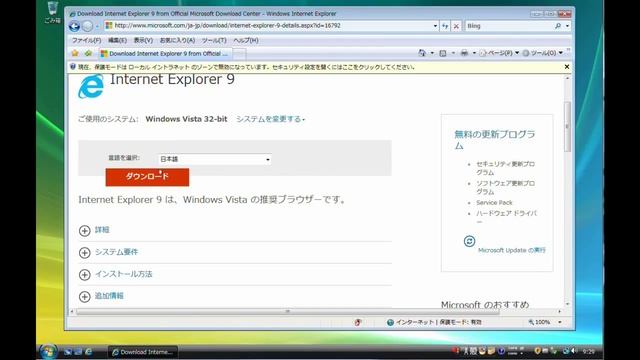Screen dimensions: 640x360
Task: Click the yellow information bar shield icon
Action: 73,67
